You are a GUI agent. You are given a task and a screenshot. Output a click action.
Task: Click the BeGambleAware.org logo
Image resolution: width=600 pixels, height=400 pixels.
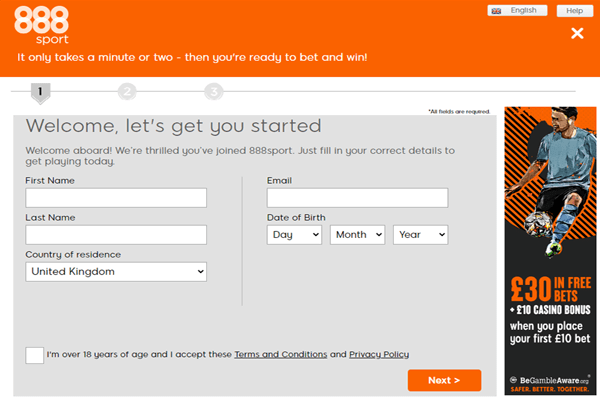tap(550, 380)
